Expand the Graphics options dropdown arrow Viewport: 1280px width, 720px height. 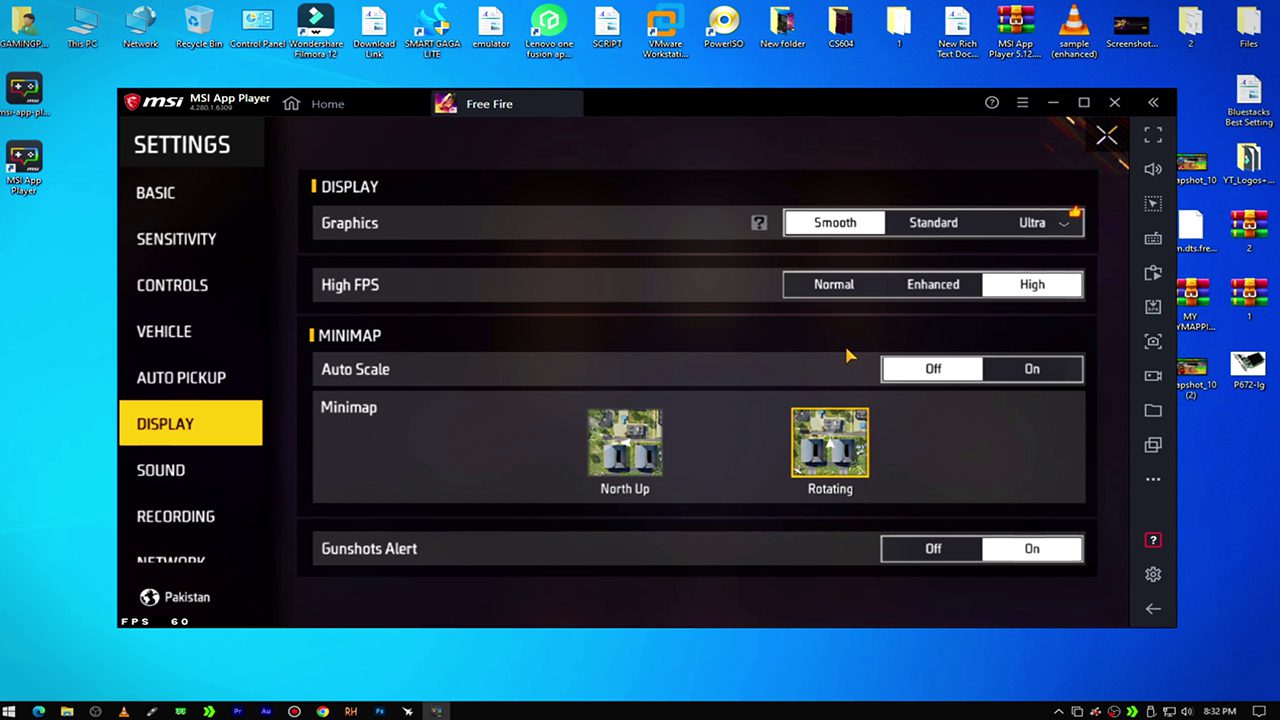click(x=1065, y=224)
